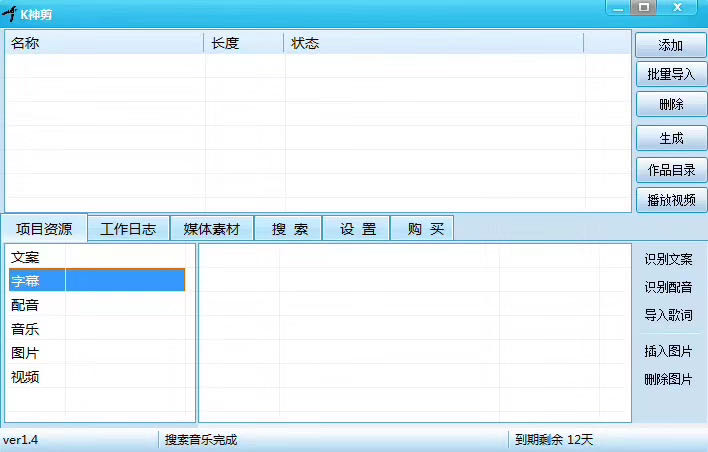Select the 文案 row in resource list

[97, 257]
